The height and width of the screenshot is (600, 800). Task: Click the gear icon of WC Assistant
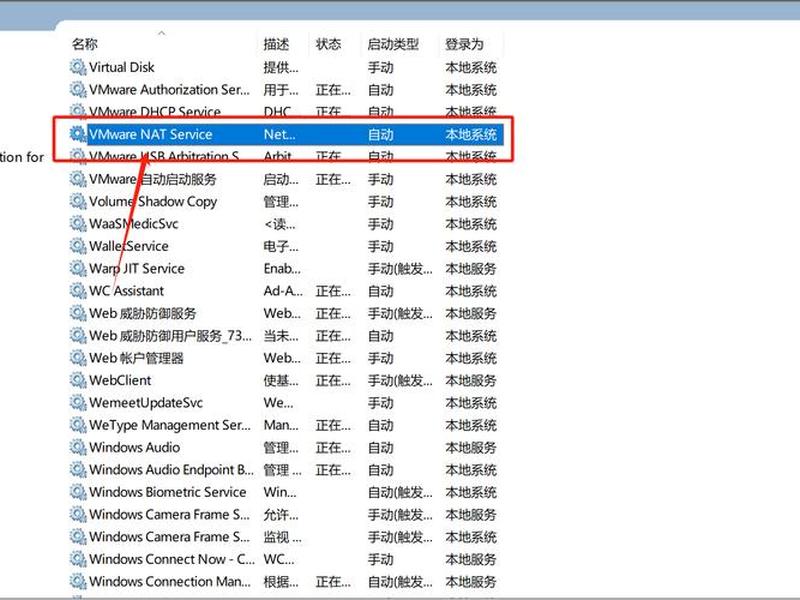tap(78, 291)
